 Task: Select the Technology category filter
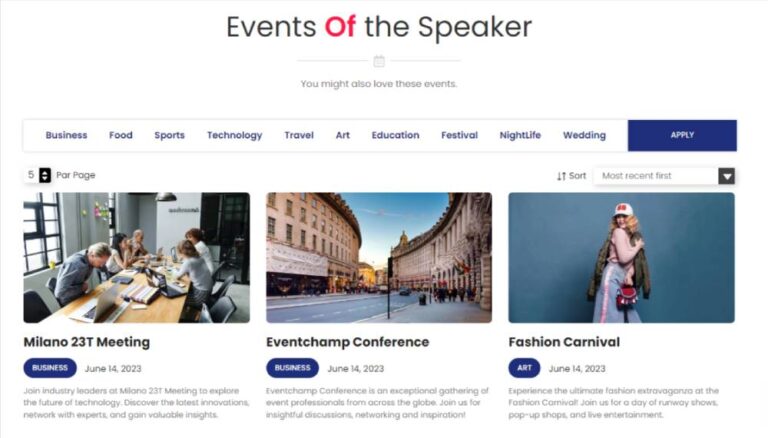coord(234,135)
